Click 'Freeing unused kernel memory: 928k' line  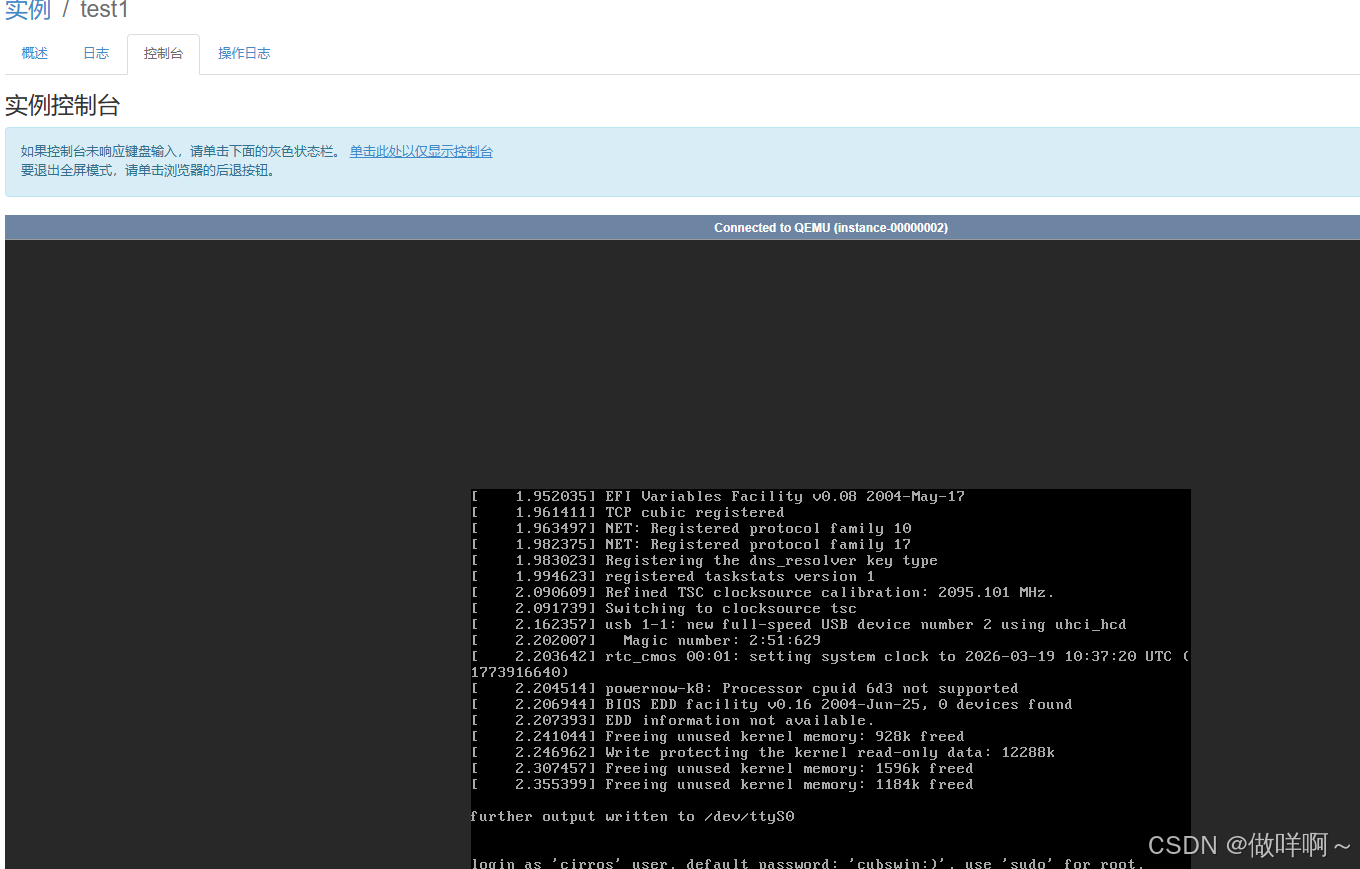[x=718, y=737]
